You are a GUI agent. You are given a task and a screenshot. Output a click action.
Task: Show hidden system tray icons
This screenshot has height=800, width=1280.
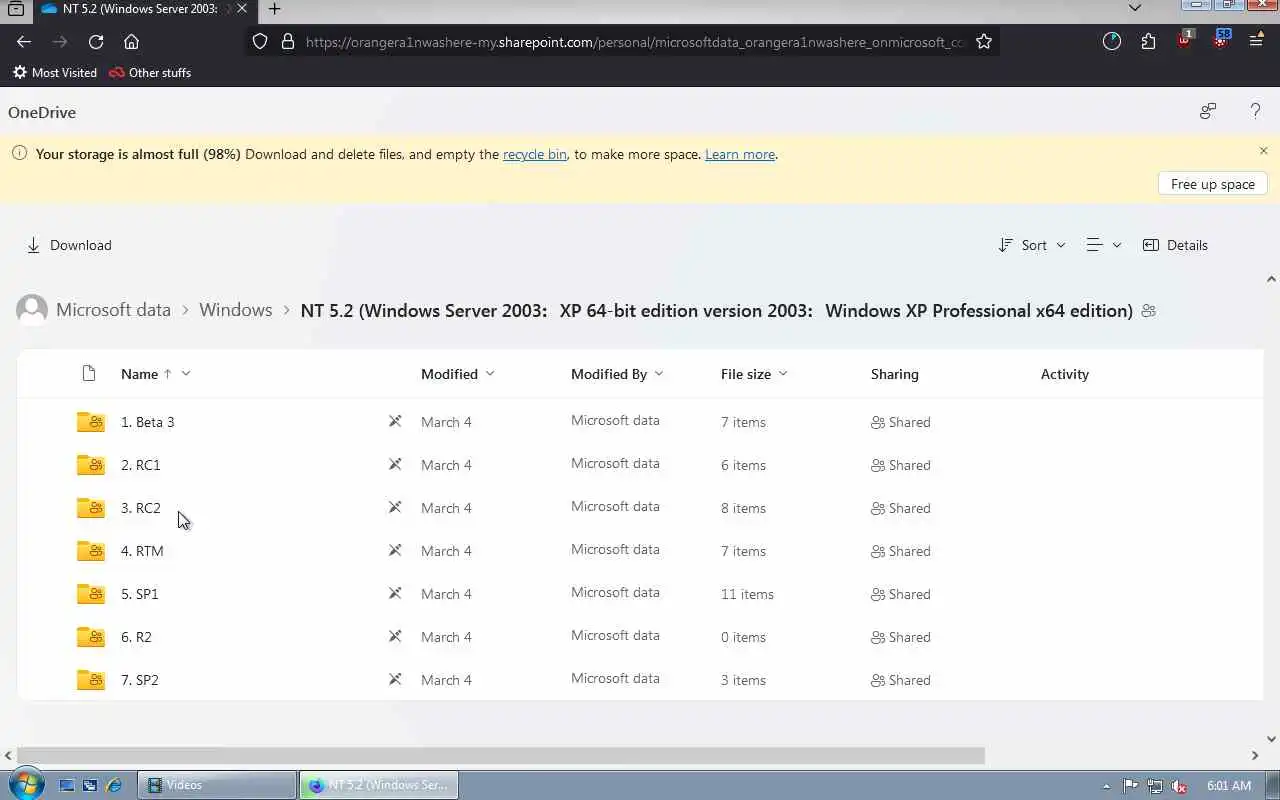pyautogui.click(x=1106, y=786)
